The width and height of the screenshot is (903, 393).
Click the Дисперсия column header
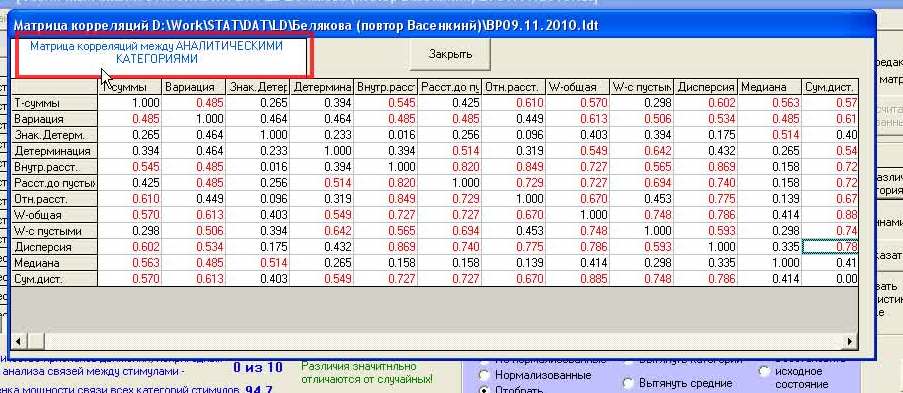(705, 87)
